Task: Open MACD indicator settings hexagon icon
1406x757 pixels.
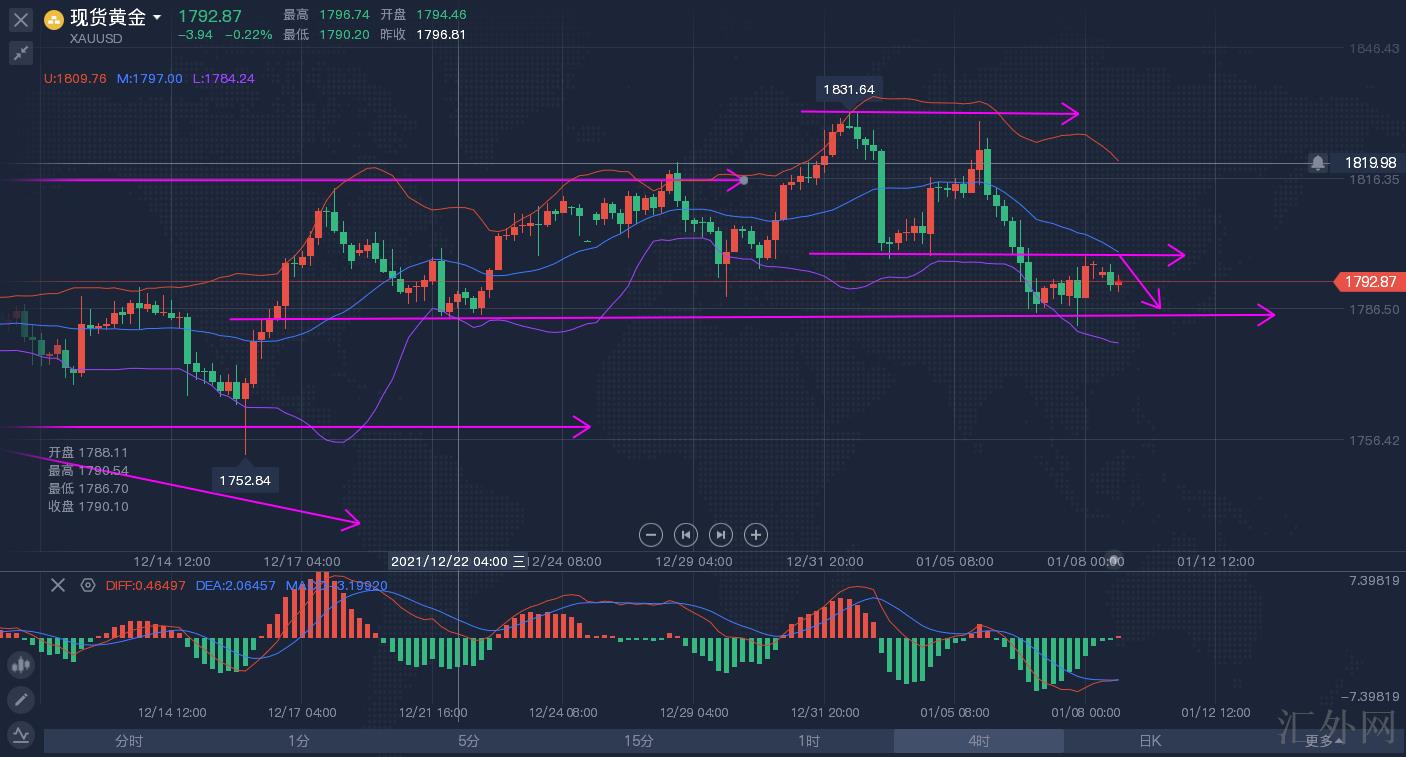Action: click(88, 585)
